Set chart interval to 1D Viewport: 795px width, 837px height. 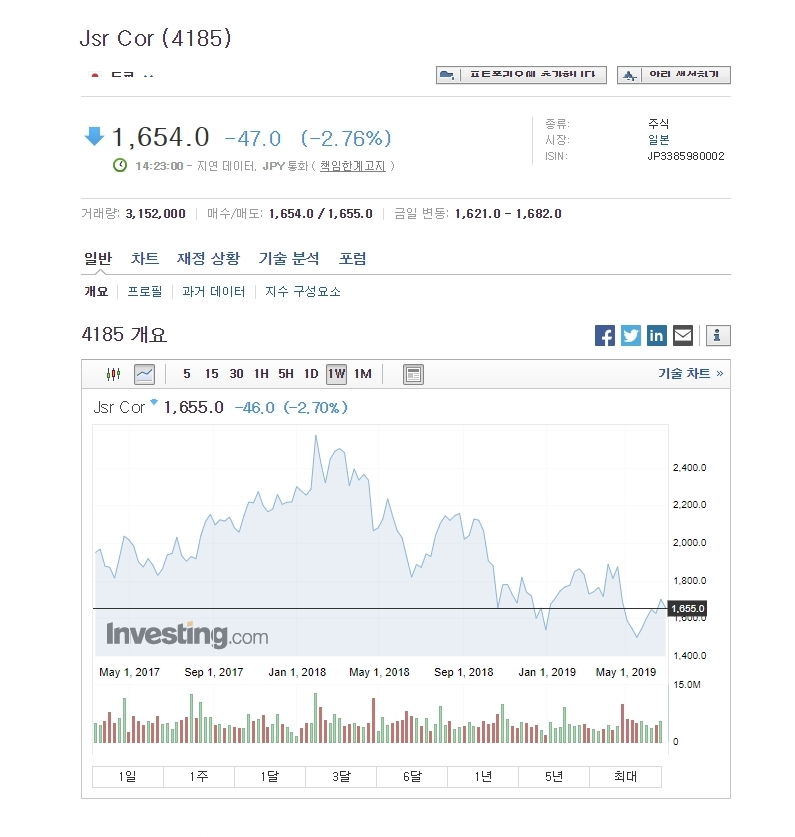[311, 374]
